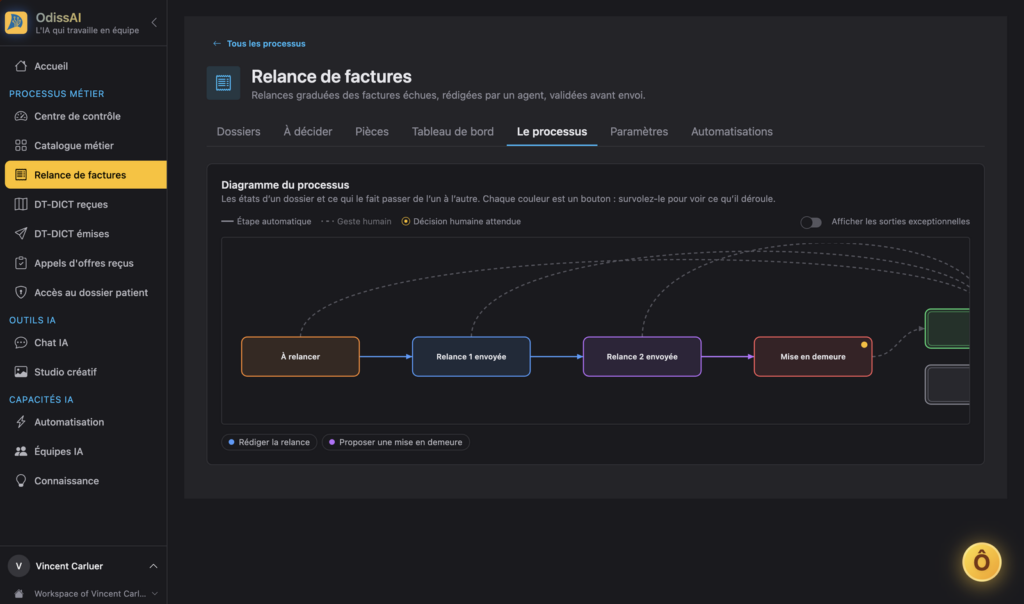Click the gray node at diagram edge
1024x604 pixels.
click(x=948, y=385)
